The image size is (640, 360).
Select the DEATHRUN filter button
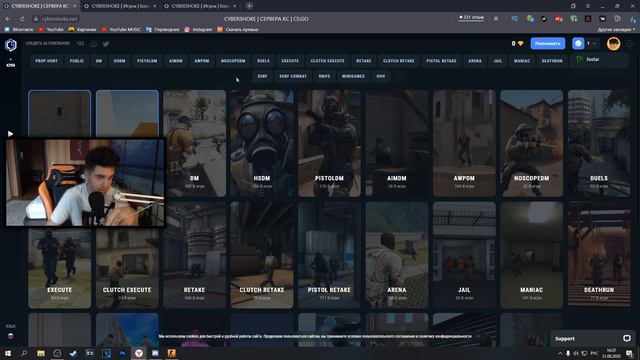[x=552, y=61]
